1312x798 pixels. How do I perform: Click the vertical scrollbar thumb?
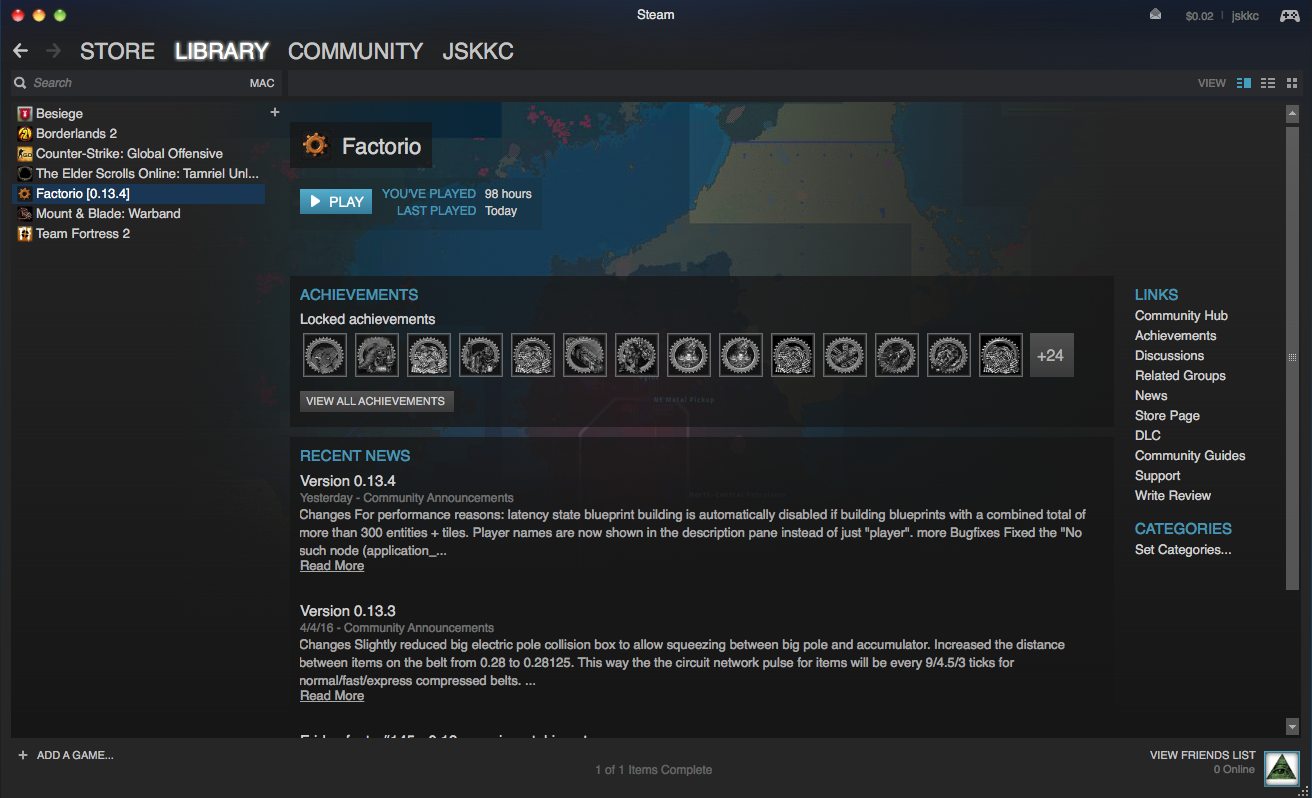pyautogui.click(x=1292, y=357)
